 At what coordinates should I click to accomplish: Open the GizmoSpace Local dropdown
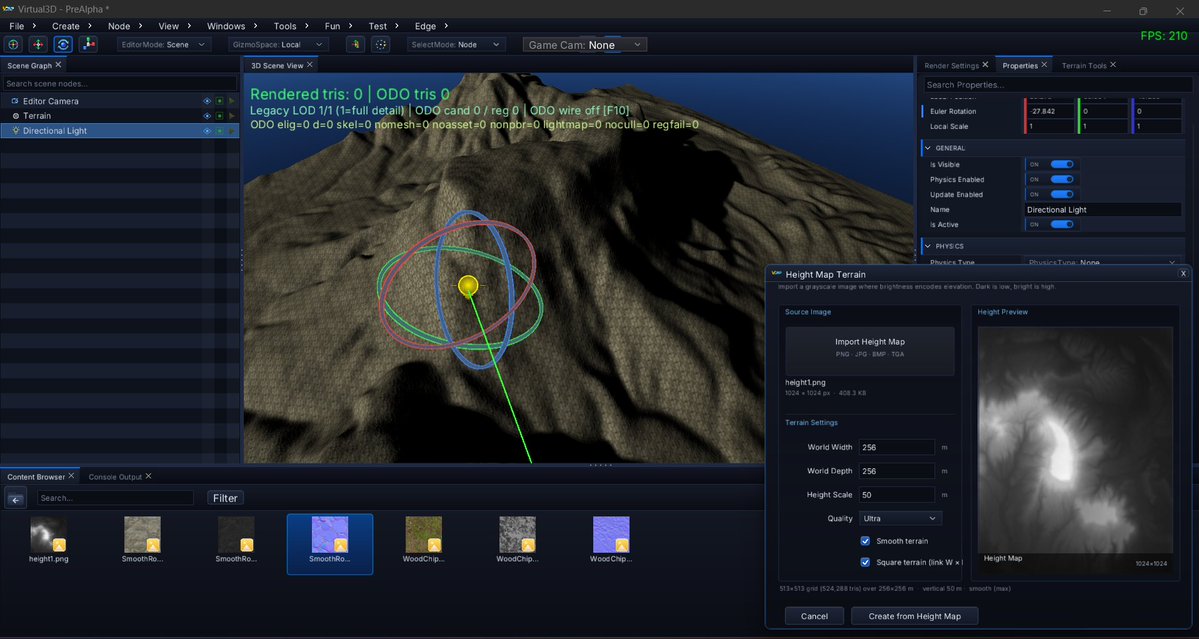tap(278, 44)
